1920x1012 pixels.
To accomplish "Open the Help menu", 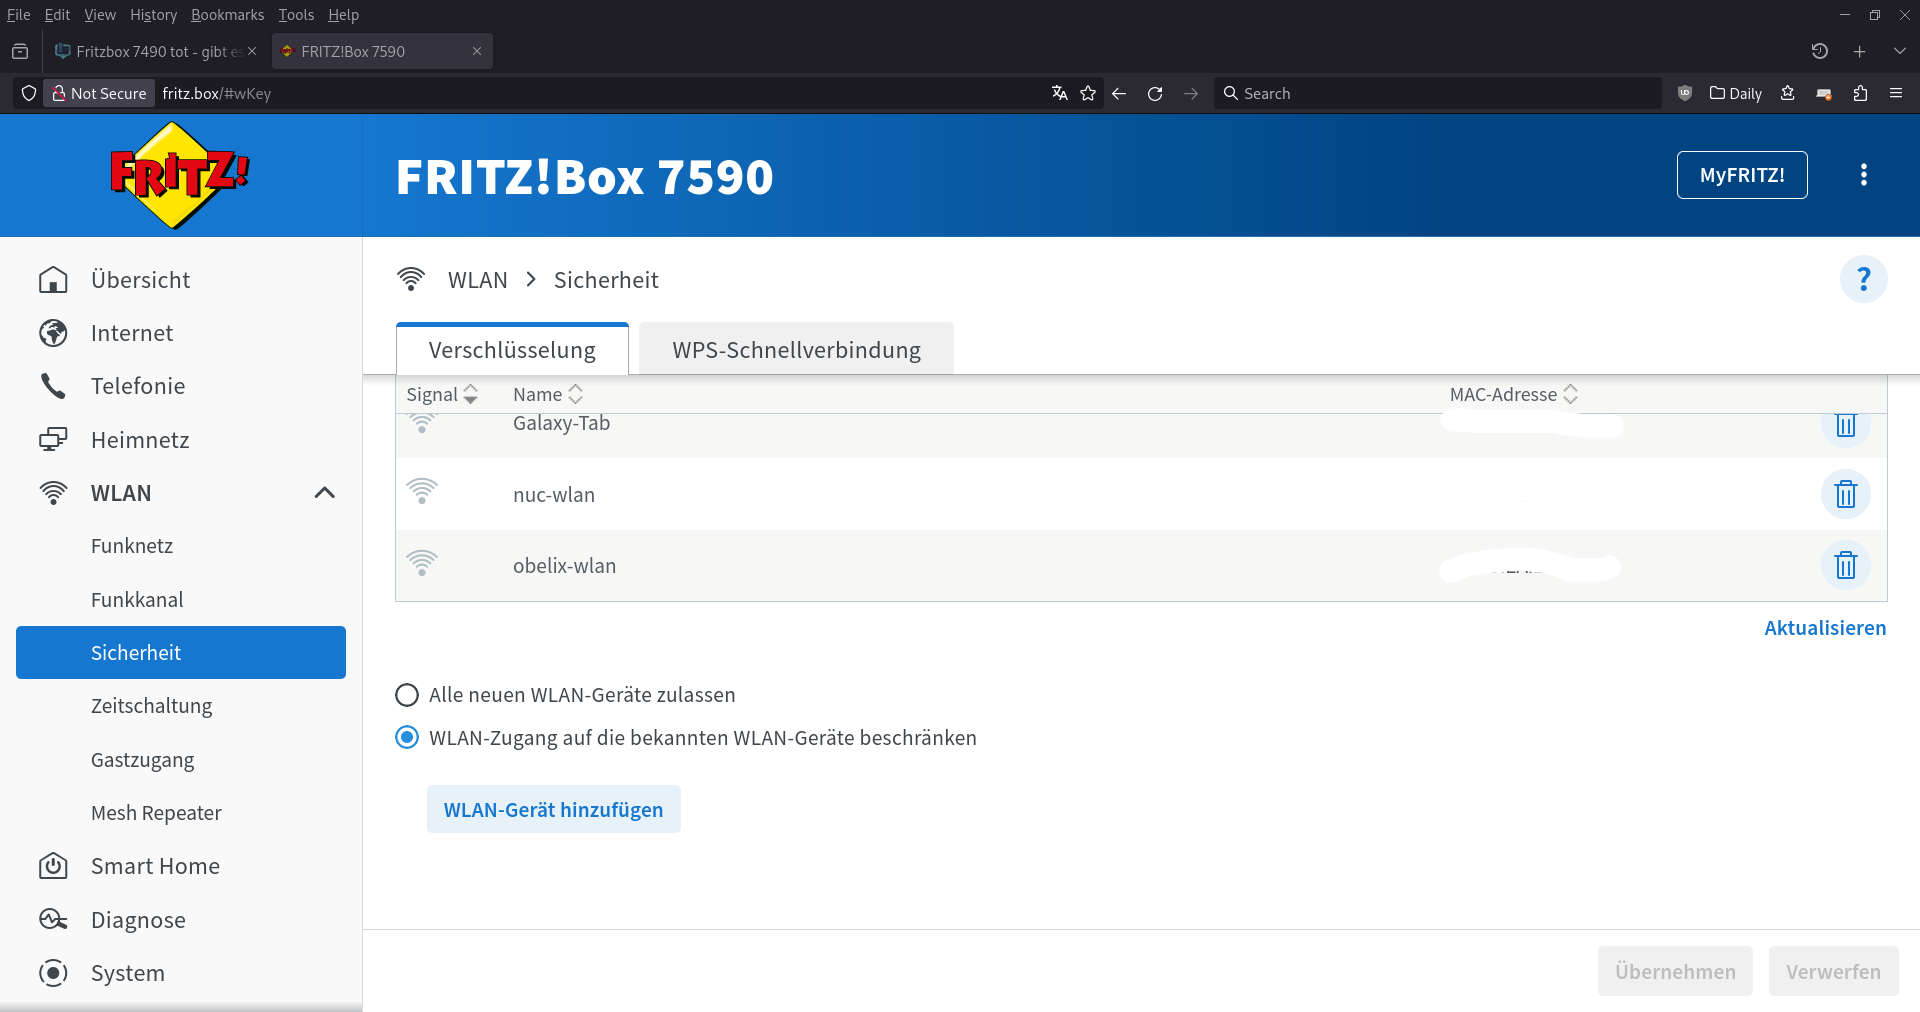I will [x=343, y=15].
